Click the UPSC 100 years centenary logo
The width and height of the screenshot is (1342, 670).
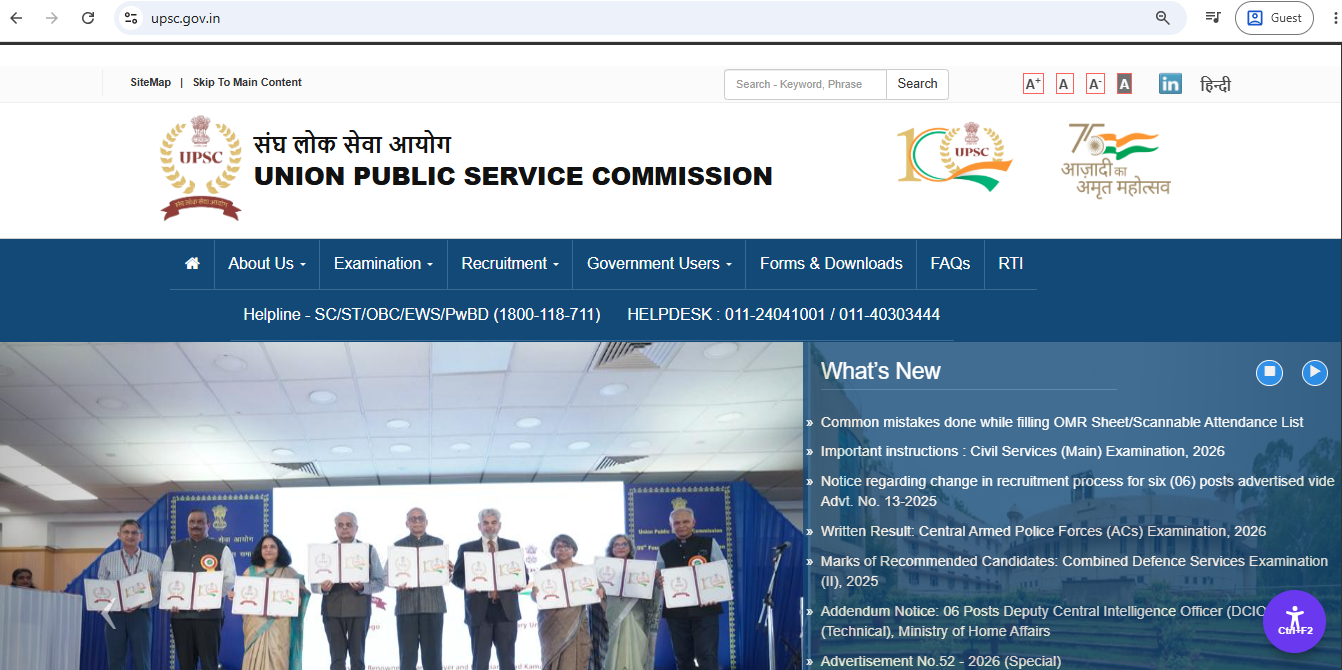point(954,158)
